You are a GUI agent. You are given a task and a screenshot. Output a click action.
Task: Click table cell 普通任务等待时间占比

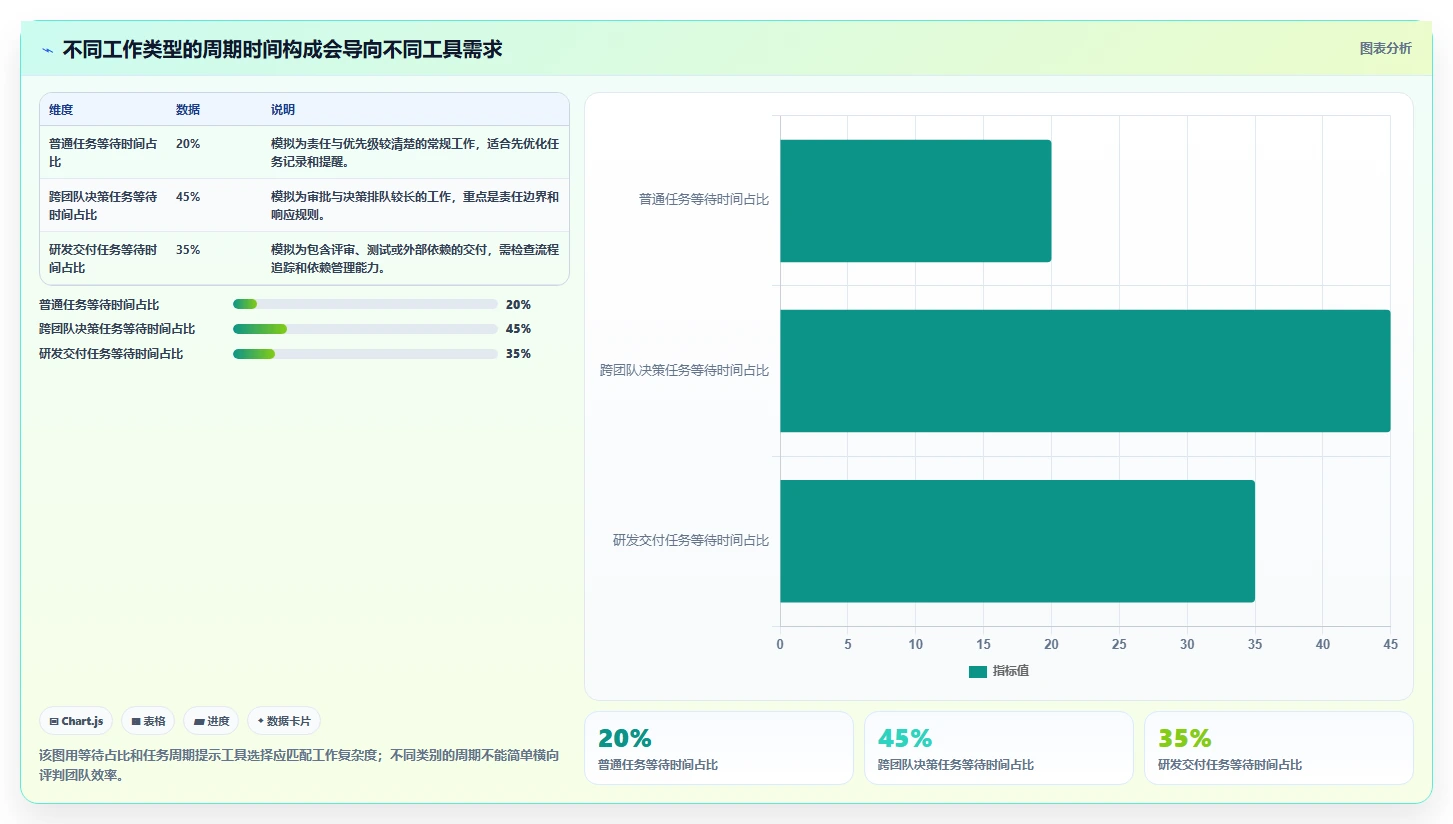[x=103, y=152]
